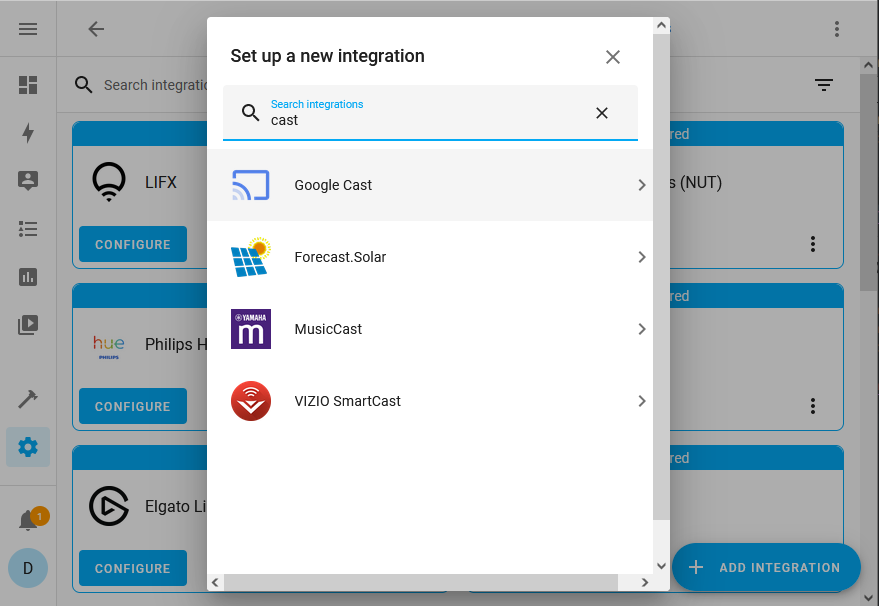Open menu for the NUT integration card
This screenshot has width=879, height=606.
click(x=812, y=244)
